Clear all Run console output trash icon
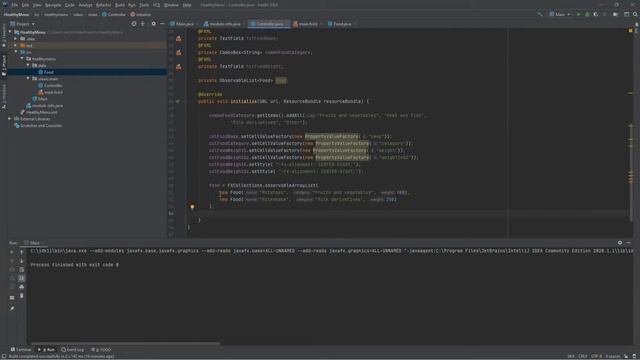Screen dimensions: 640x360 pyautogui.click(x=22, y=295)
